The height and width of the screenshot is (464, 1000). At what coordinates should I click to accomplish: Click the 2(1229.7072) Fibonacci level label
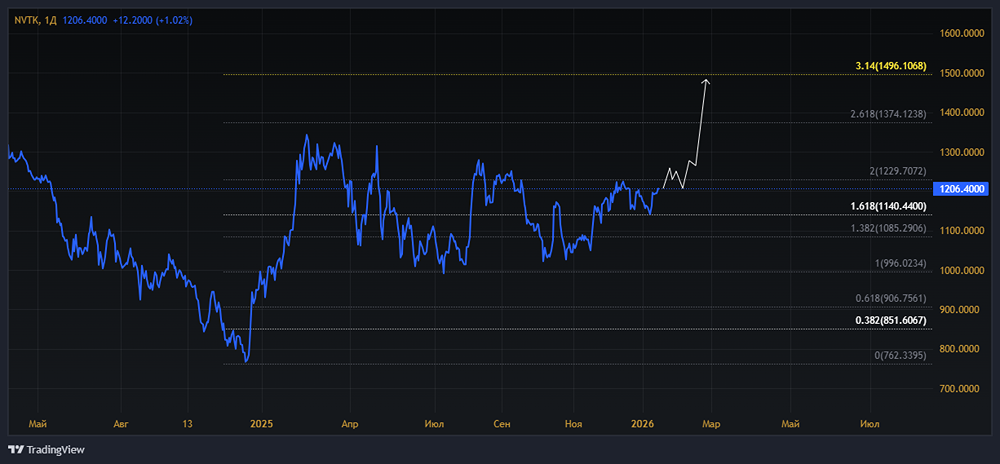pyautogui.click(x=899, y=171)
